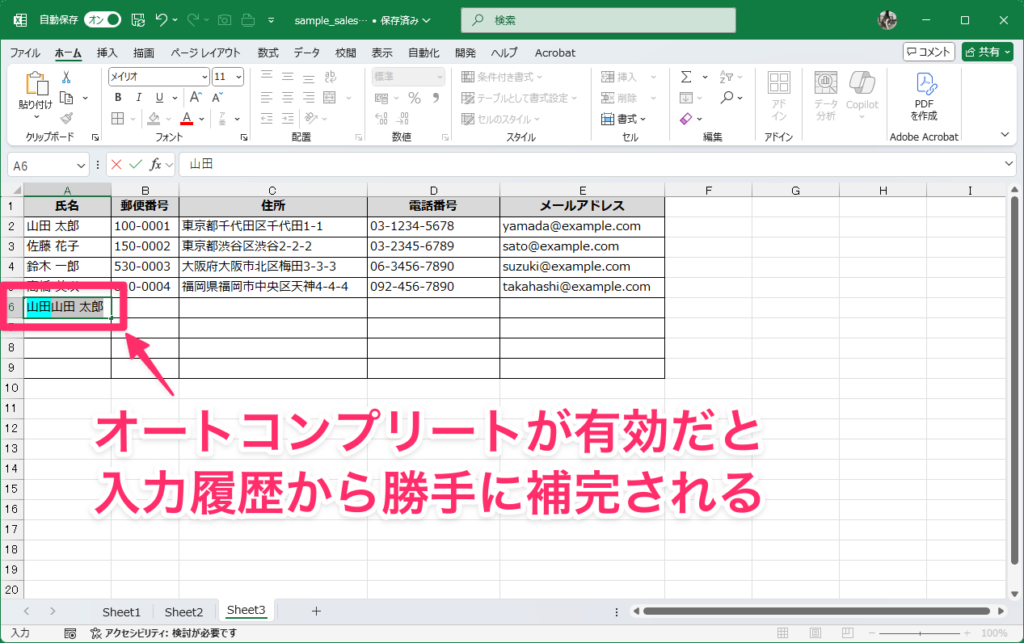Toggle the AutoSave switch
The width and height of the screenshot is (1024, 643).
point(102,20)
